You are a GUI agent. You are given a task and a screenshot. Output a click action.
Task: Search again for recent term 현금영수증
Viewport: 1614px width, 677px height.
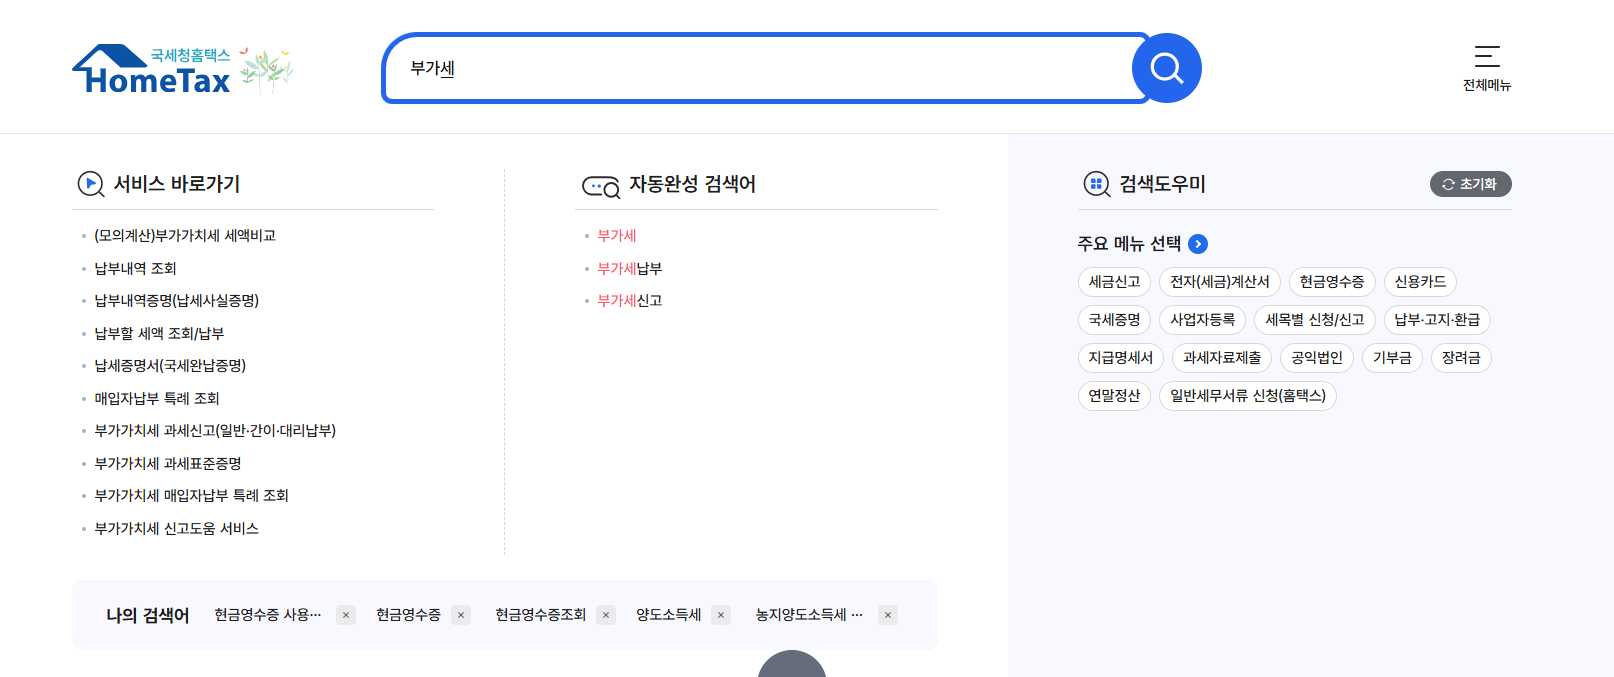click(408, 615)
